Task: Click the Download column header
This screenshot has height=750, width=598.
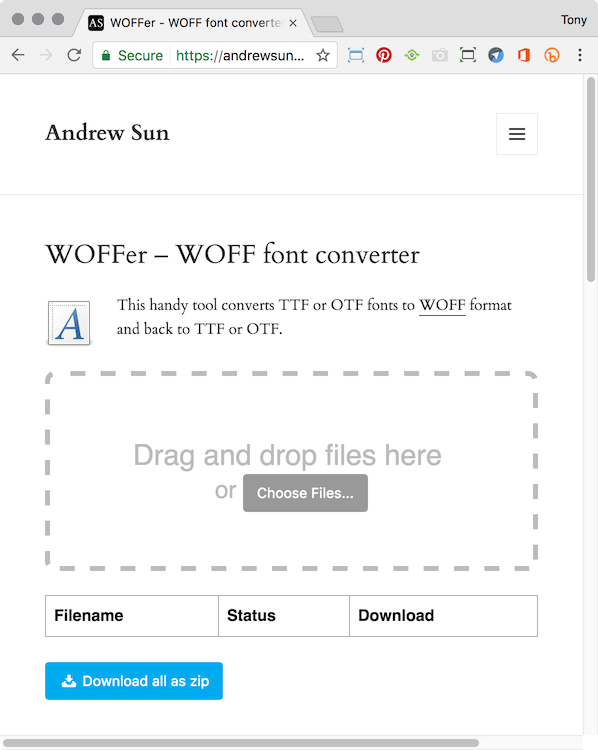Action: click(443, 616)
